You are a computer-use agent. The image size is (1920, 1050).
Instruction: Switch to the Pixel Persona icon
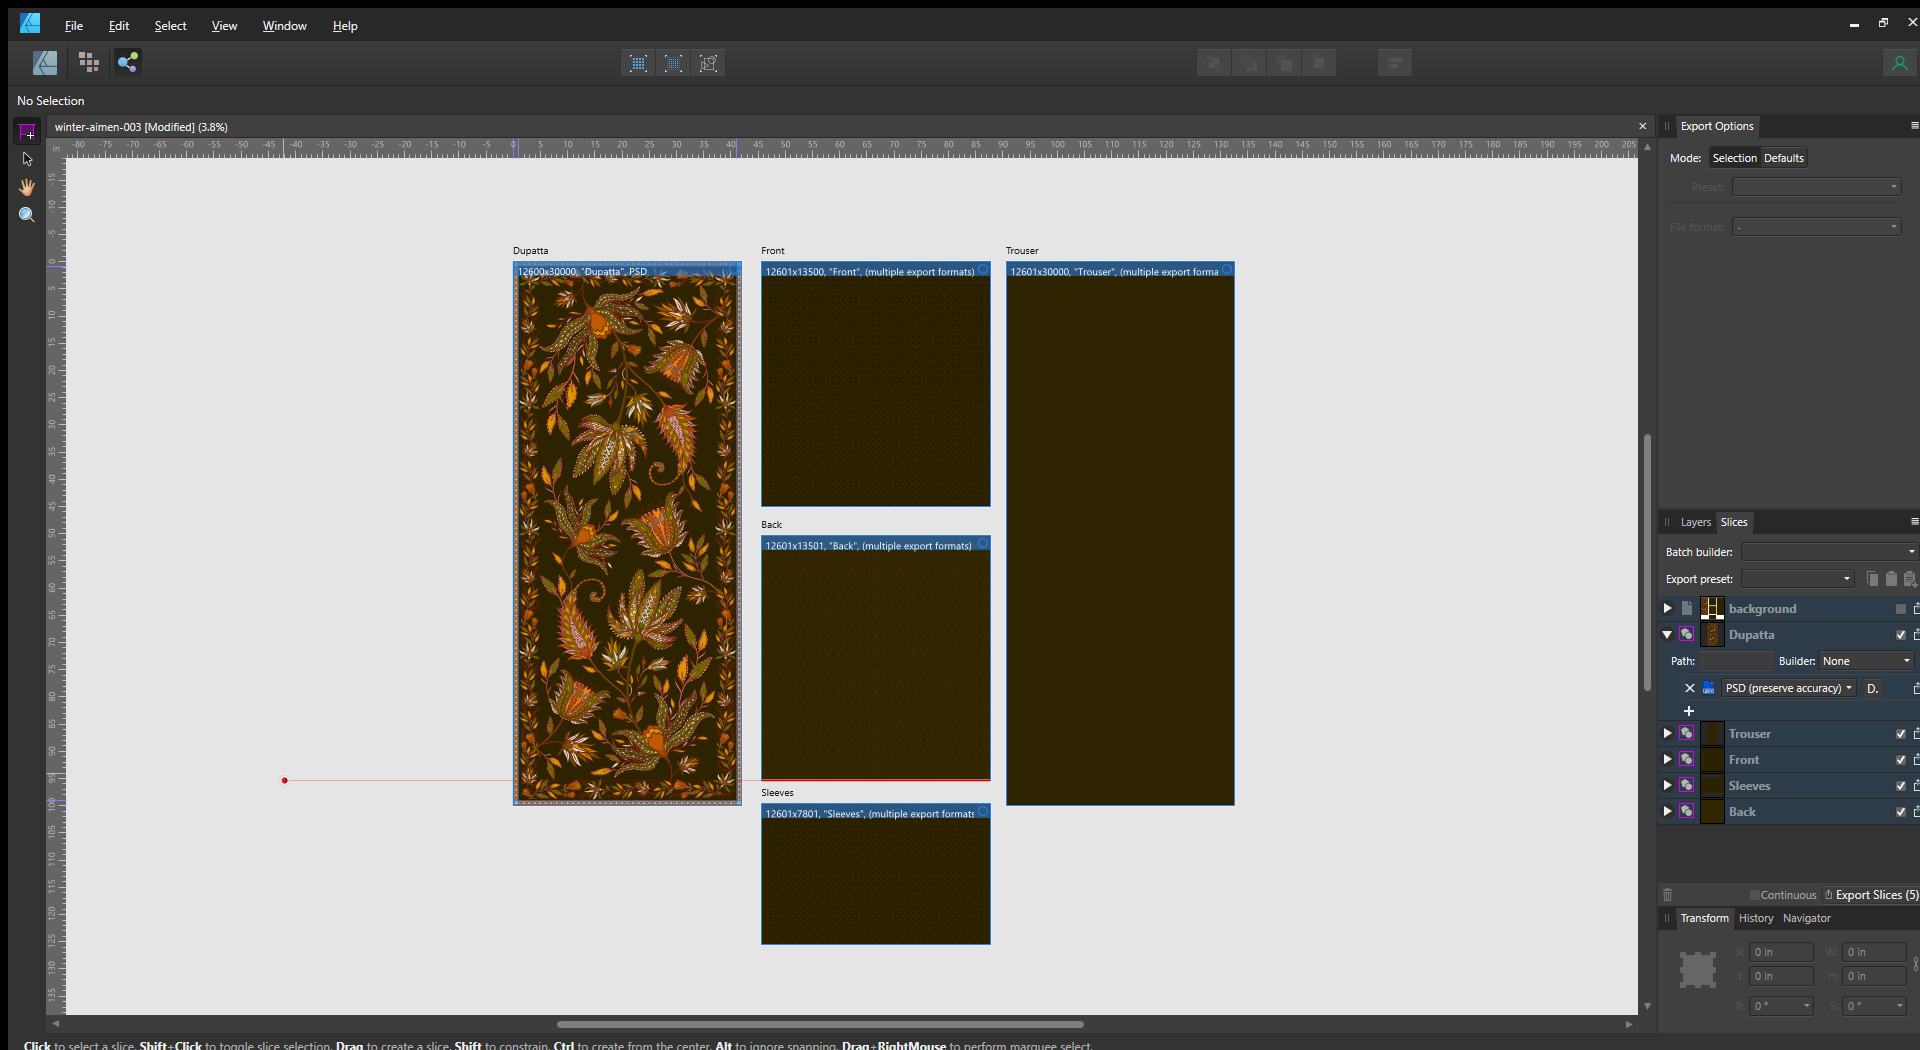89,63
